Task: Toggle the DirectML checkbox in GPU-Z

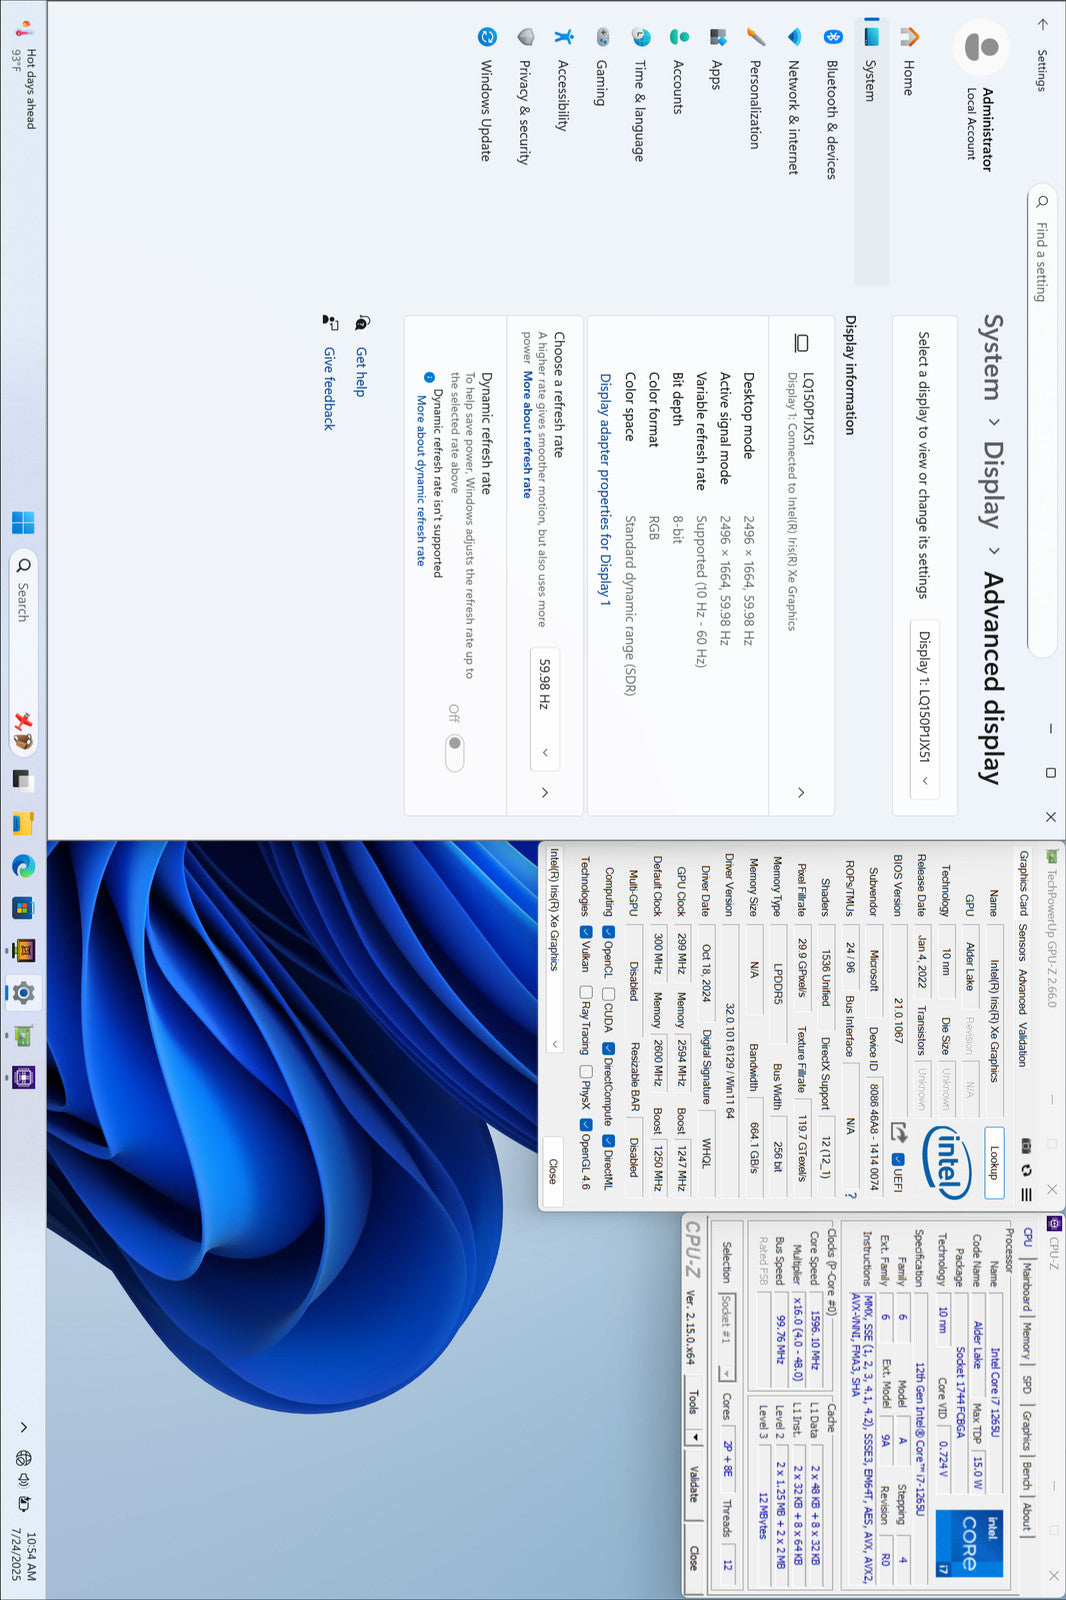Action: click(608, 1140)
